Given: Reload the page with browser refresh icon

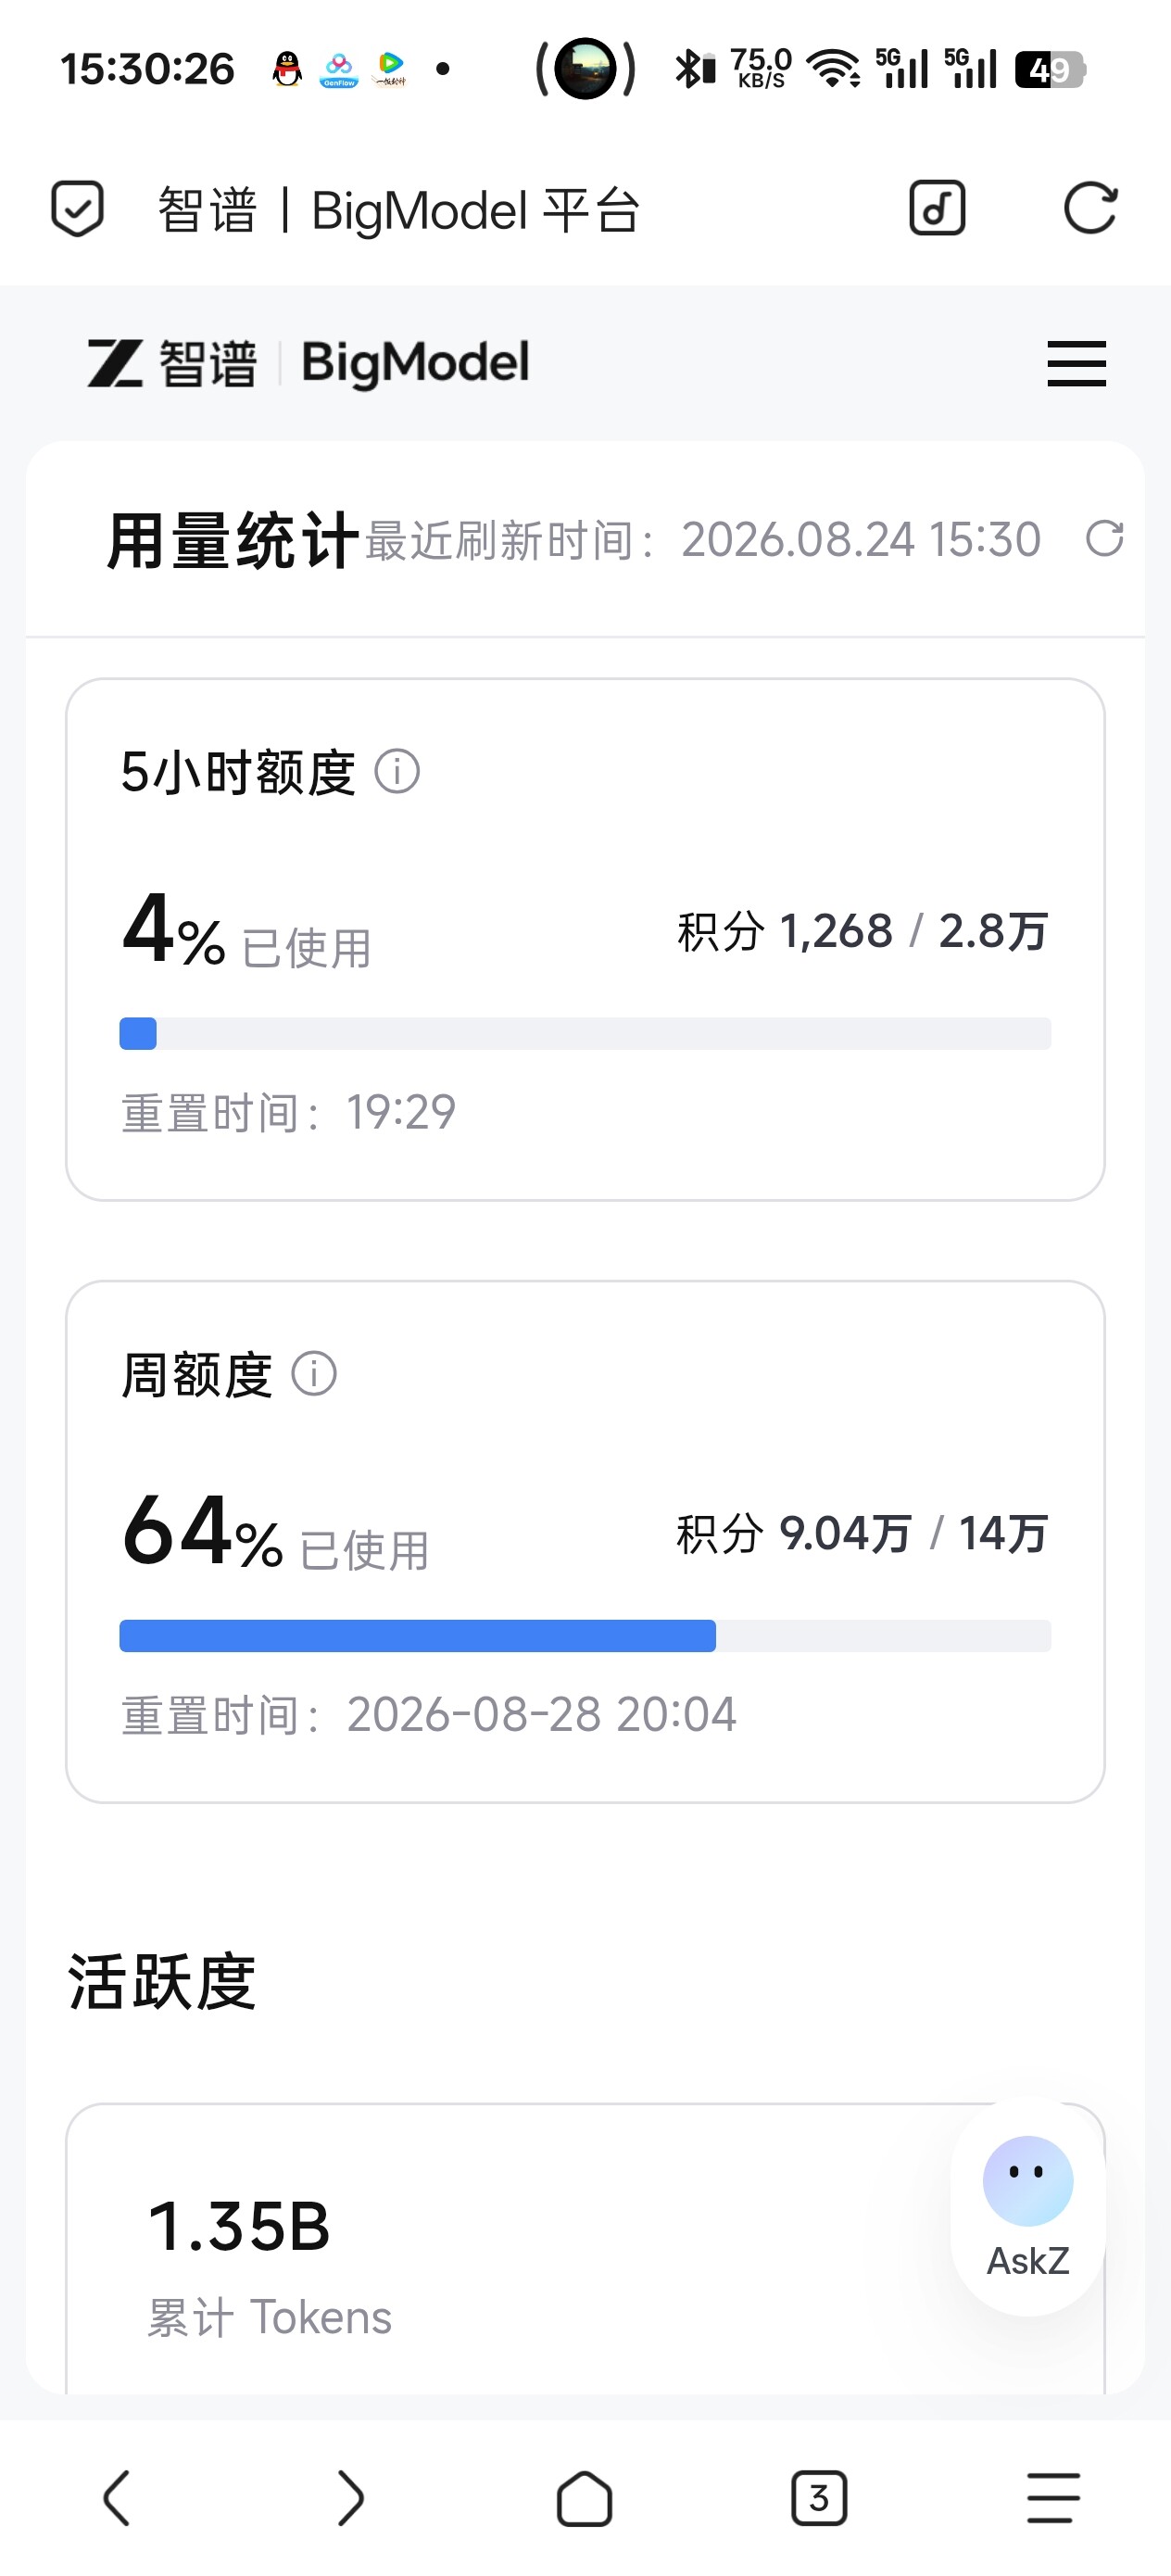Looking at the screenshot, I should click(1090, 209).
